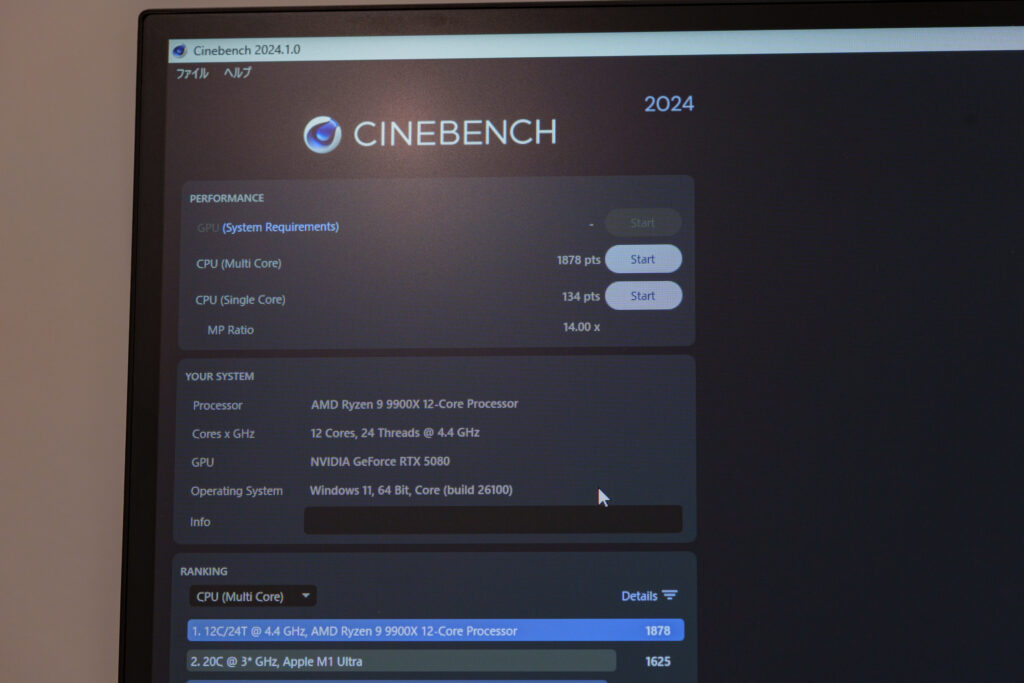The width and height of the screenshot is (1024, 683).
Task: Click the 12 Cores, 24 Threads @ 4.4 GHz text
Action: [395, 433]
